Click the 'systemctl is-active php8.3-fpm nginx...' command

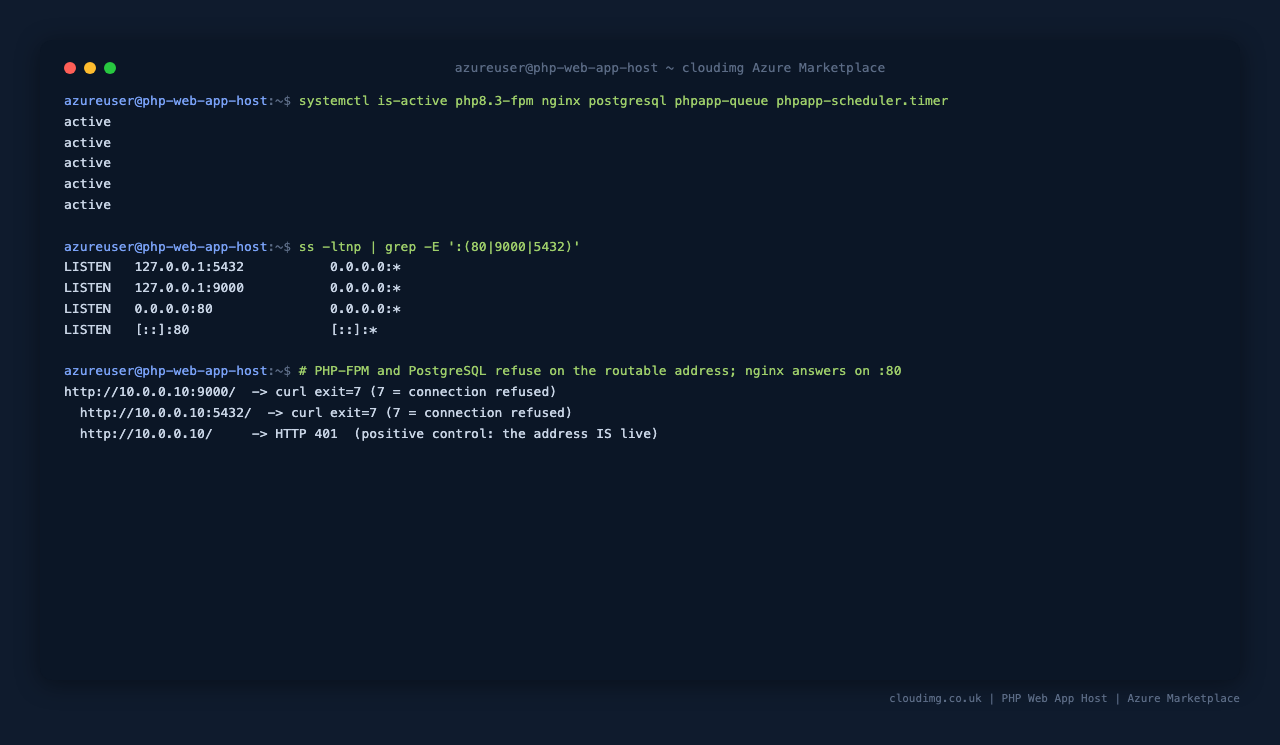click(x=623, y=101)
